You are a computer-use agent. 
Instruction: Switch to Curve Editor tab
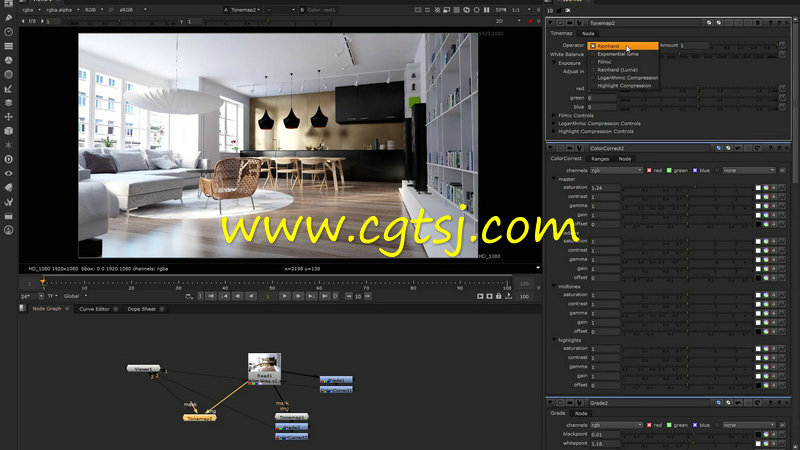coord(94,309)
